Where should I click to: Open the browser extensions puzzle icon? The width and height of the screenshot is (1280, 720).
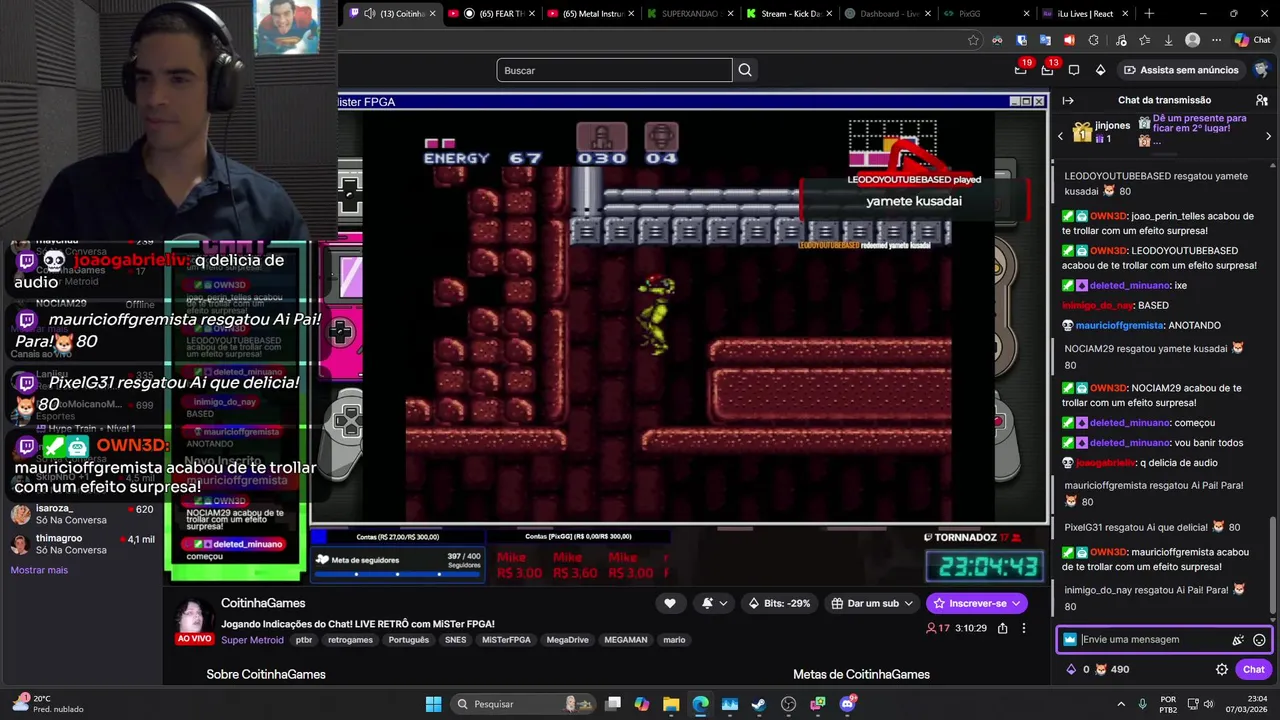click(1093, 40)
